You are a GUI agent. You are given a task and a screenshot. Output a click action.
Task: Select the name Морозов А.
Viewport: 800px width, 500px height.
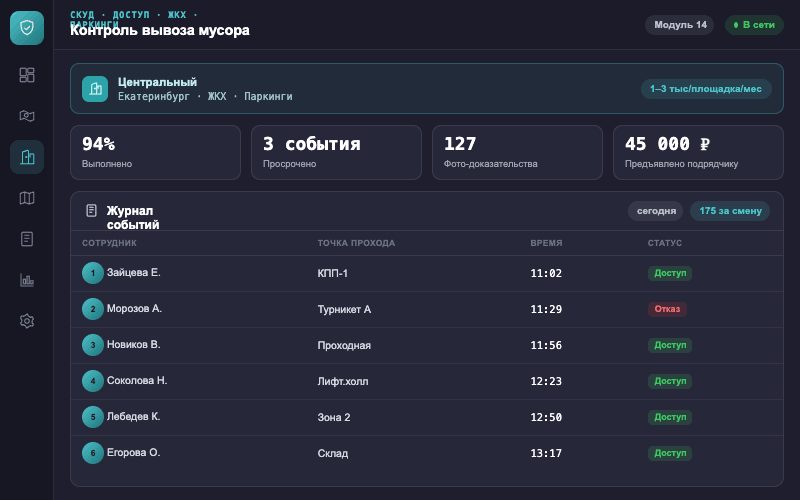point(134,308)
